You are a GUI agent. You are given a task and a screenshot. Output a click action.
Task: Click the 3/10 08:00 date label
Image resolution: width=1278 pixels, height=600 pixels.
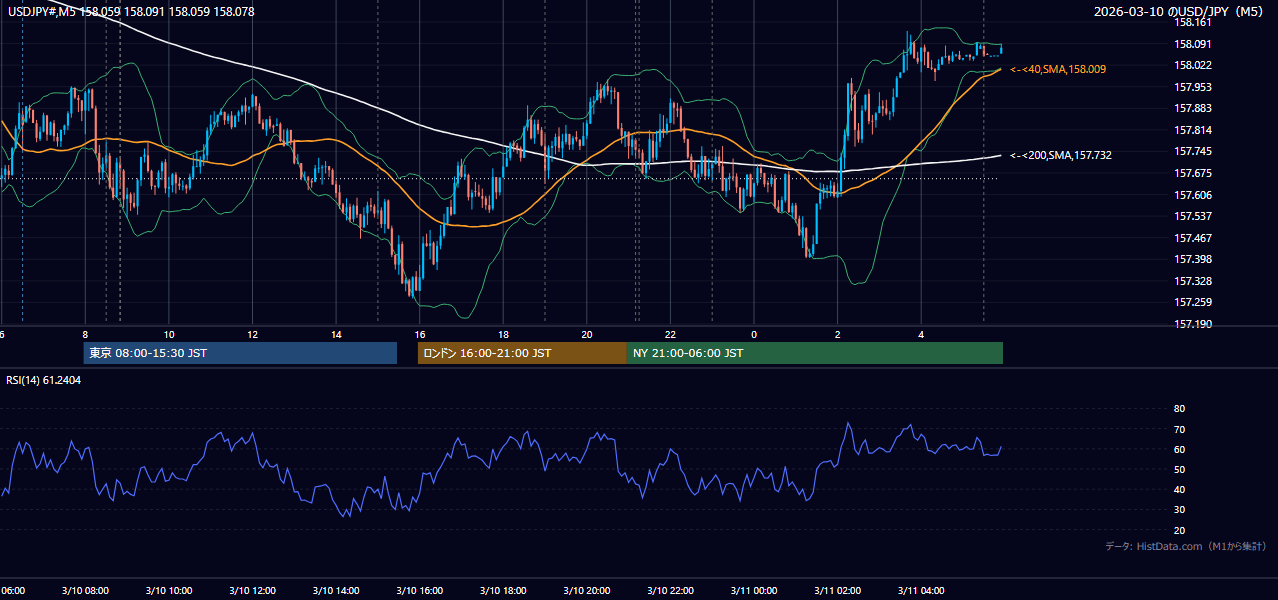pyautogui.click(x=87, y=591)
